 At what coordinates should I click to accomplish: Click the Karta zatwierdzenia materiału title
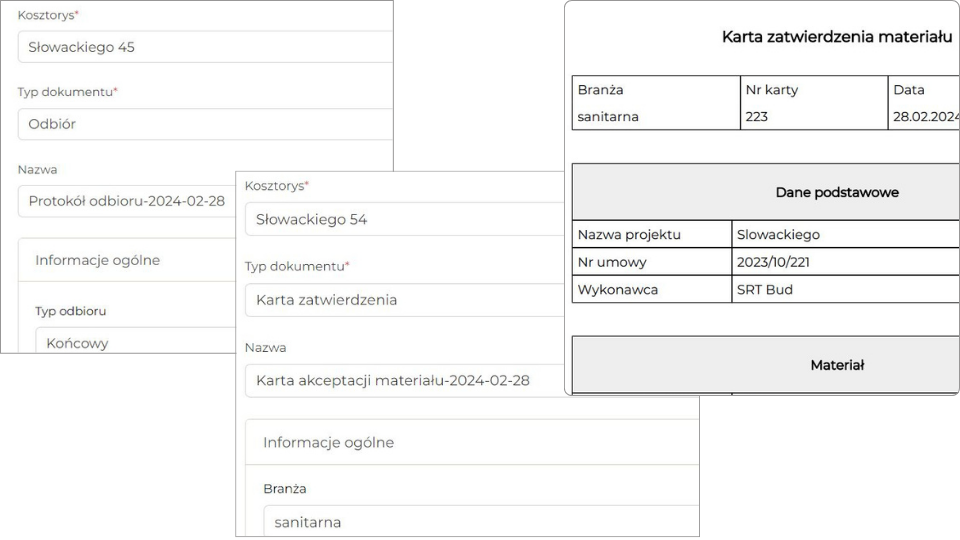click(837, 37)
